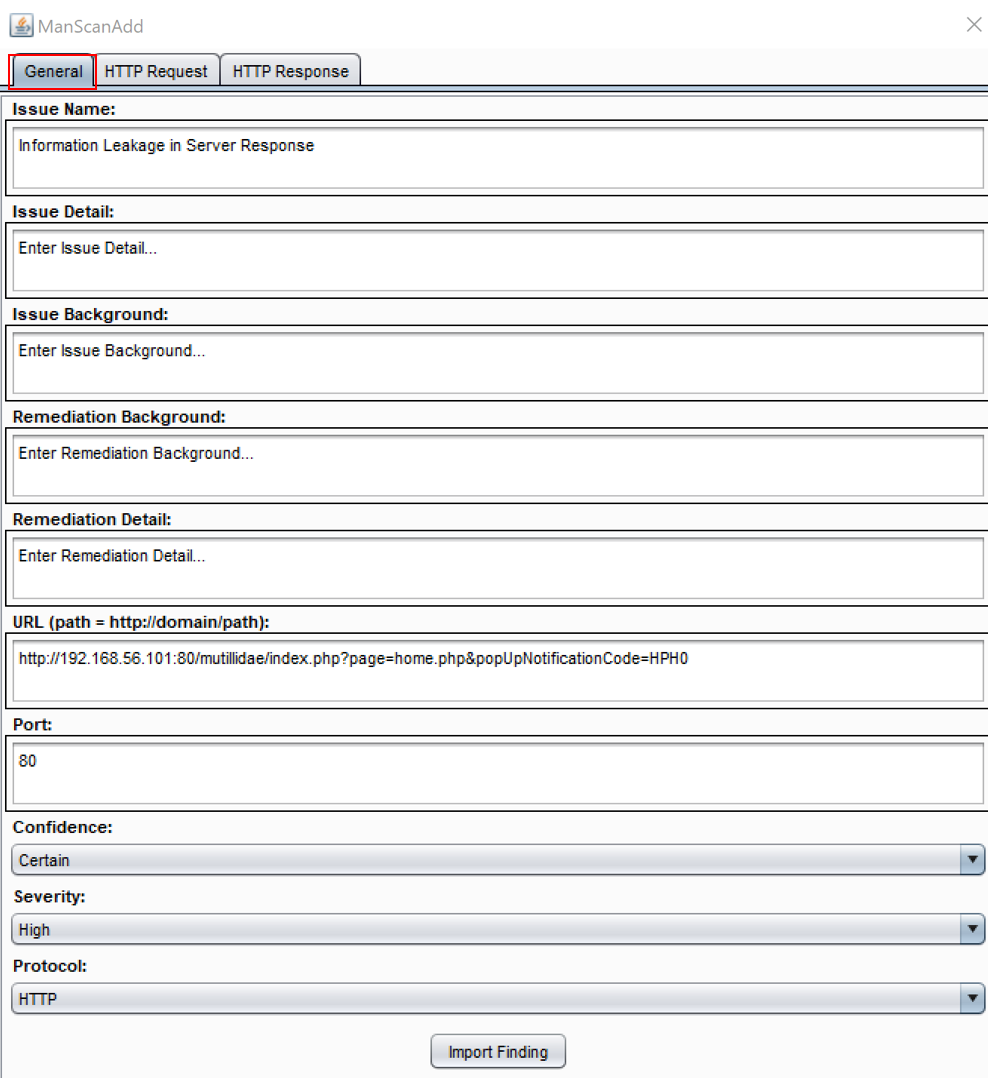Focus the Issue Detail text area
988x1078 pixels.
click(x=497, y=260)
